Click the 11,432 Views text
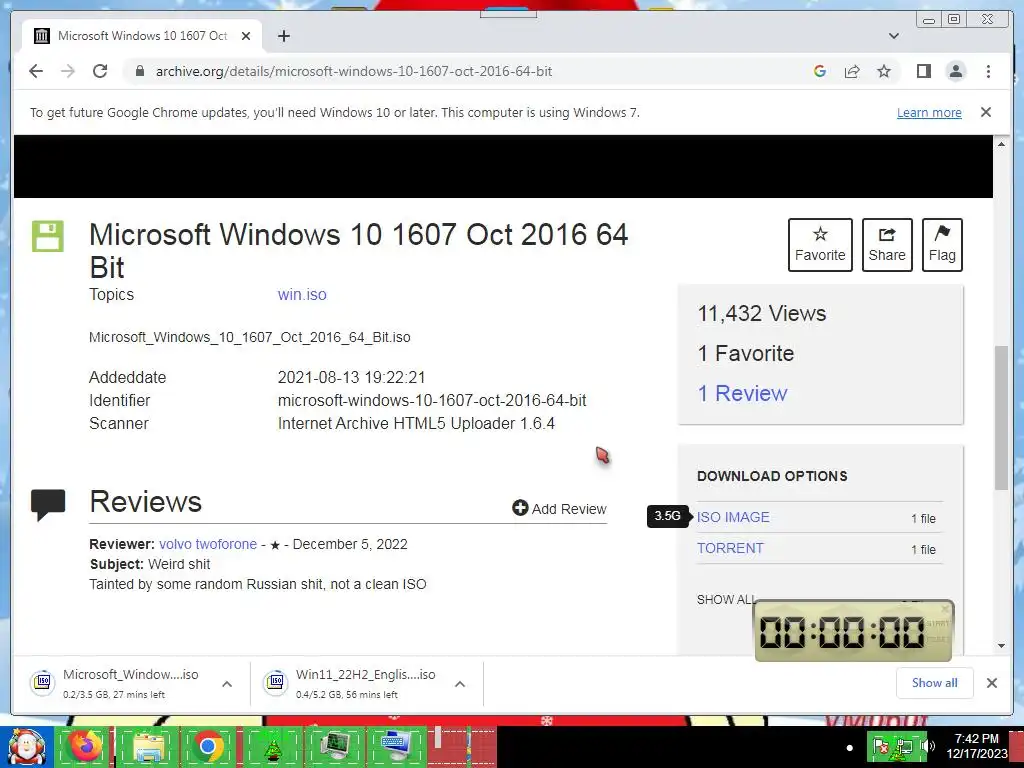This screenshot has height=768, width=1024. pyautogui.click(x=761, y=313)
